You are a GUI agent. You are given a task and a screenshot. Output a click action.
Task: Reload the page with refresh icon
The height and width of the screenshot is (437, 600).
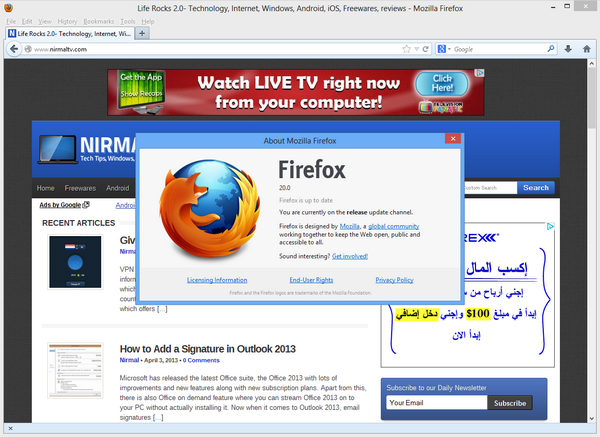pyautogui.click(x=425, y=49)
